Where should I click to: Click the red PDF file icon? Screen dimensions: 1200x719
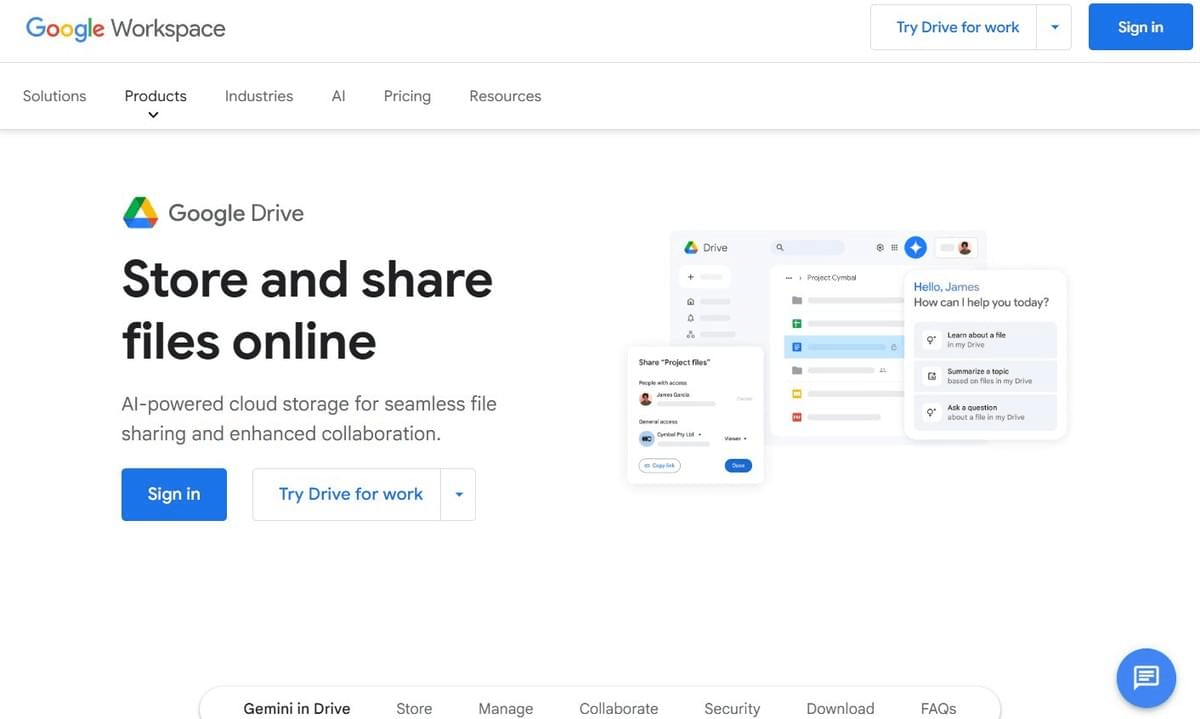pos(795,416)
